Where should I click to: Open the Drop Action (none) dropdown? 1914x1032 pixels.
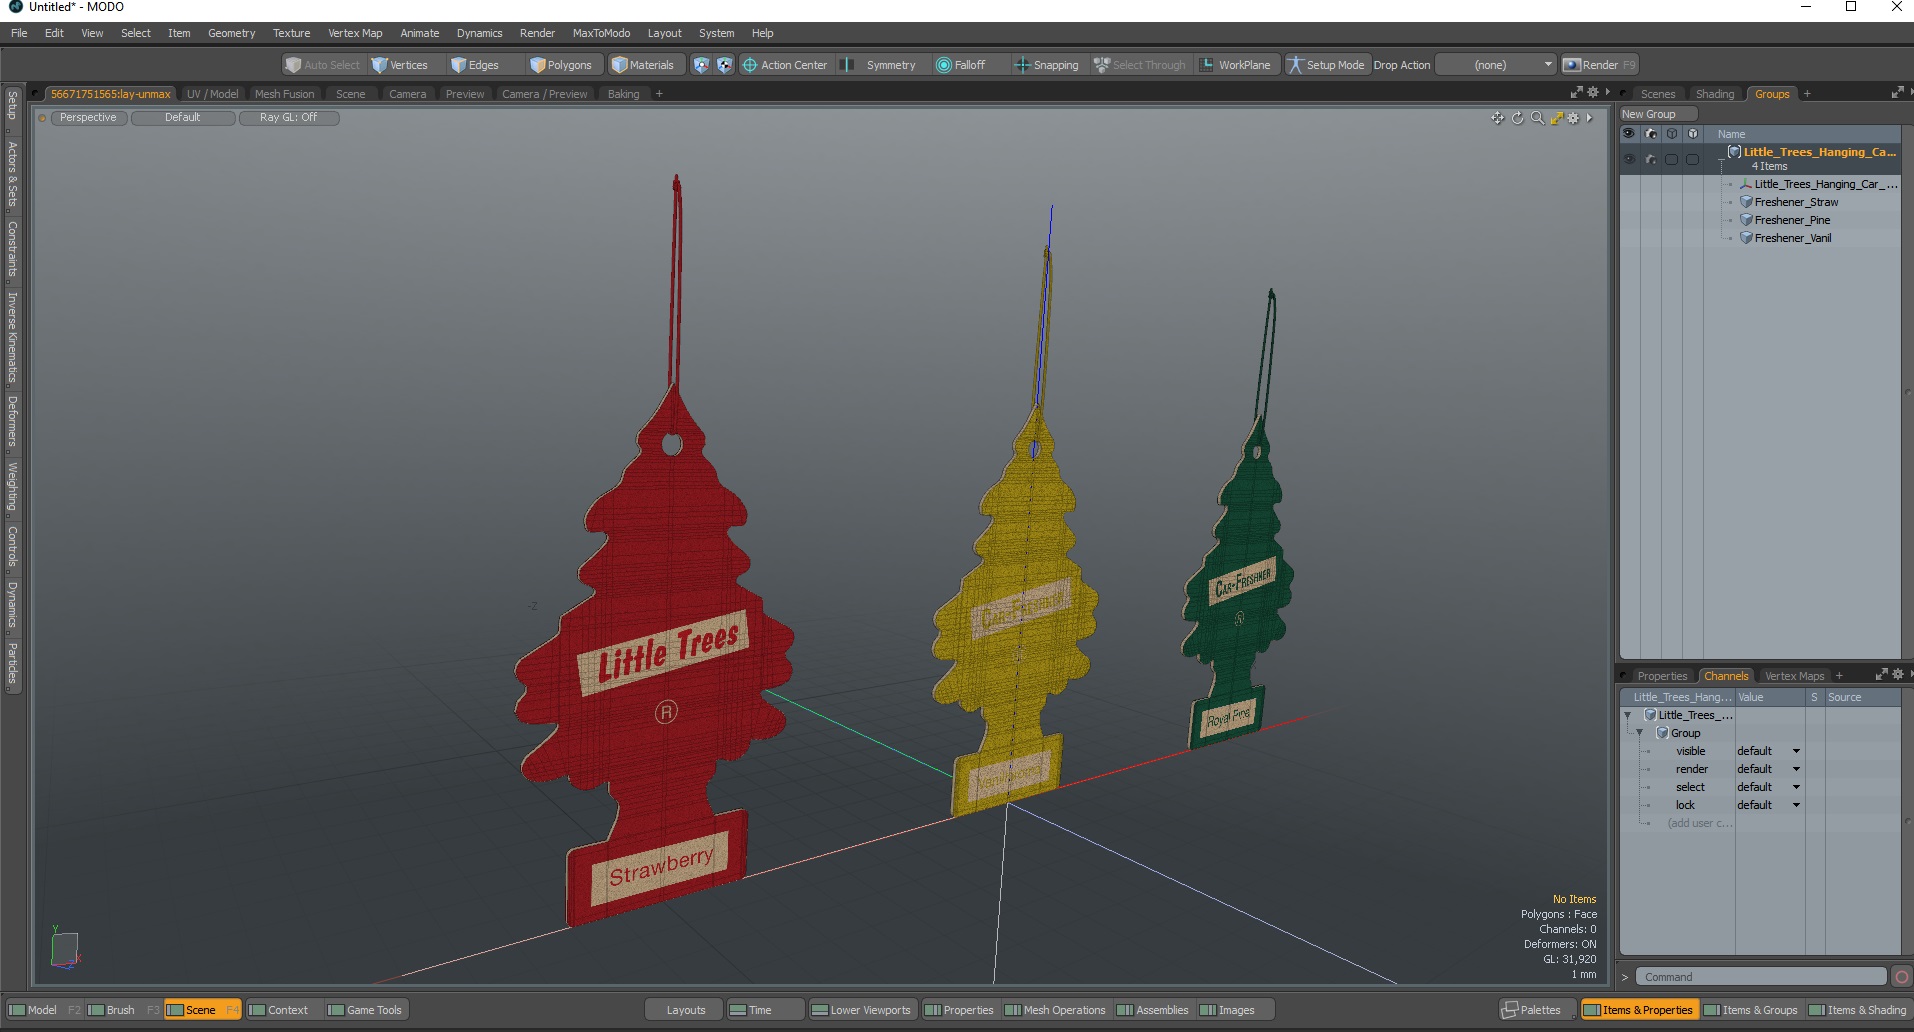tap(1496, 65)
